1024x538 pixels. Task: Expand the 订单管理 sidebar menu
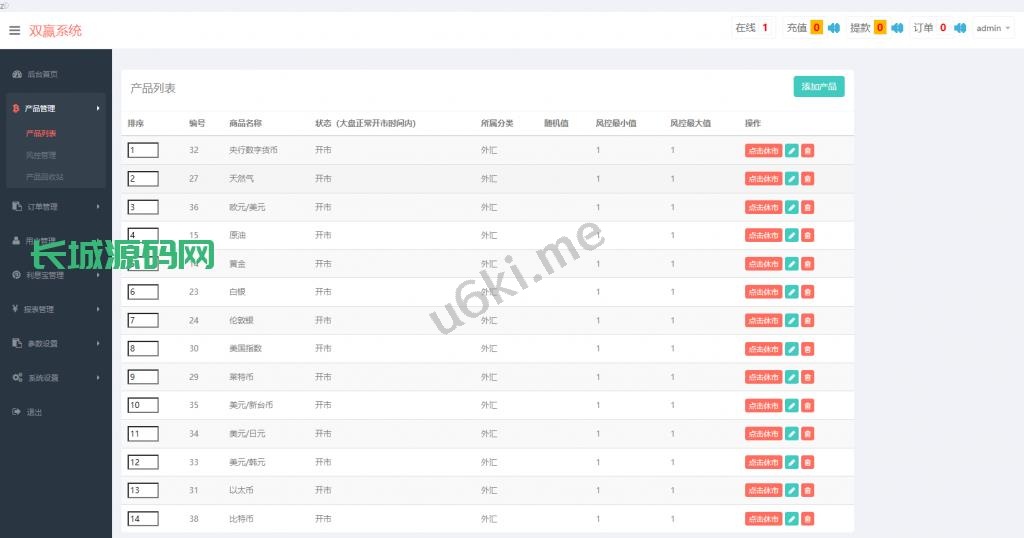(x=56, y=207)
